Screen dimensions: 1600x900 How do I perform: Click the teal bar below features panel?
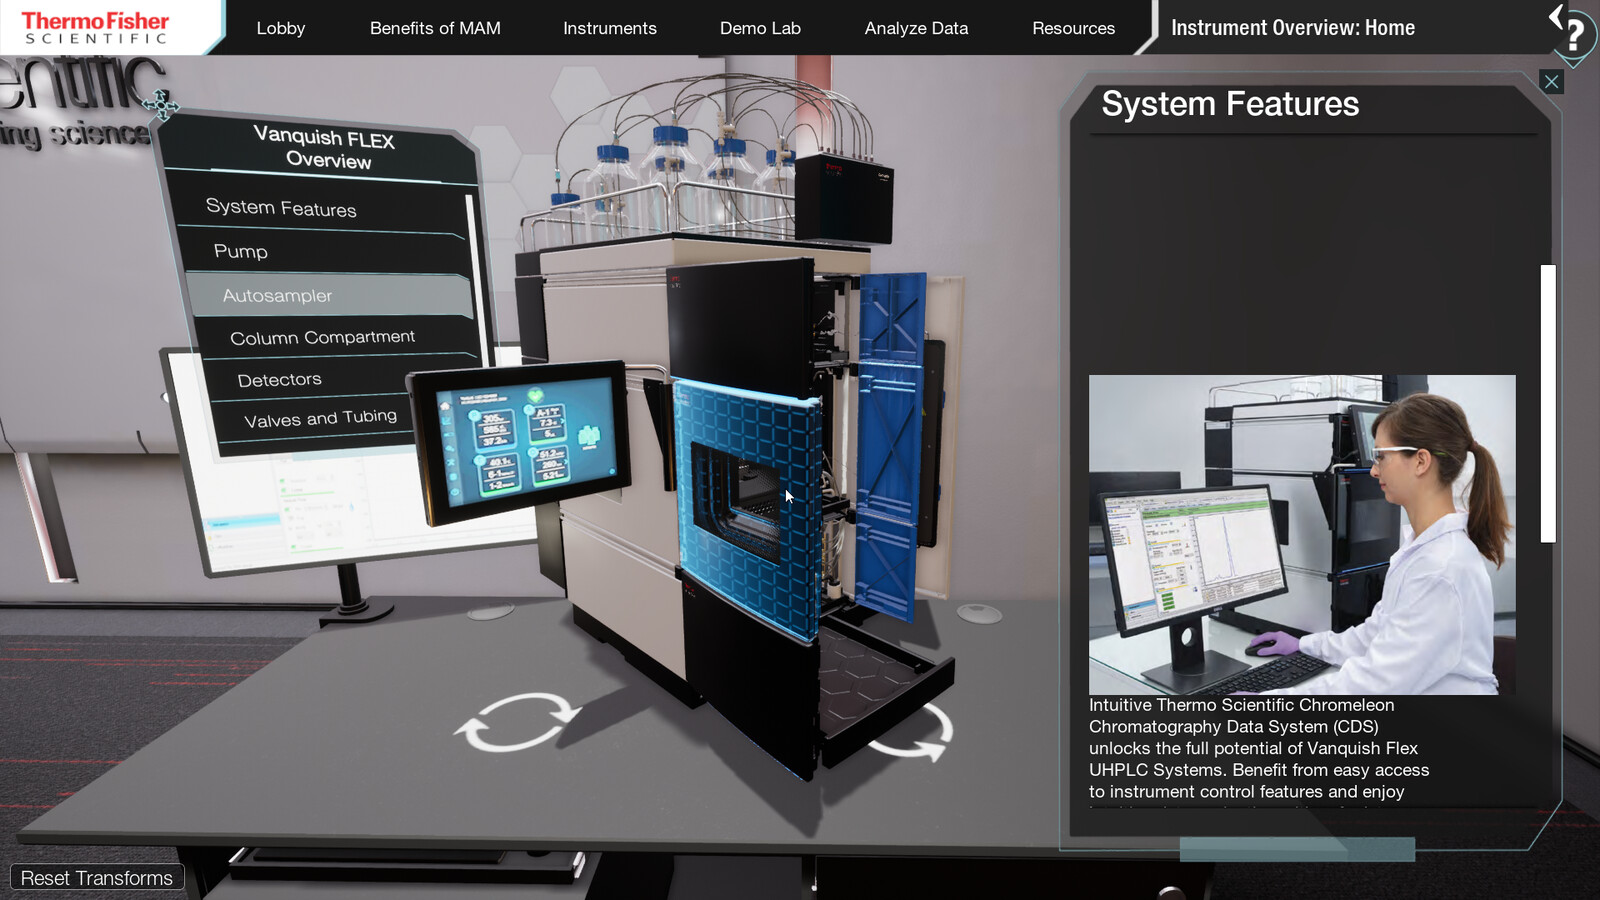(x=1297, y=849)
